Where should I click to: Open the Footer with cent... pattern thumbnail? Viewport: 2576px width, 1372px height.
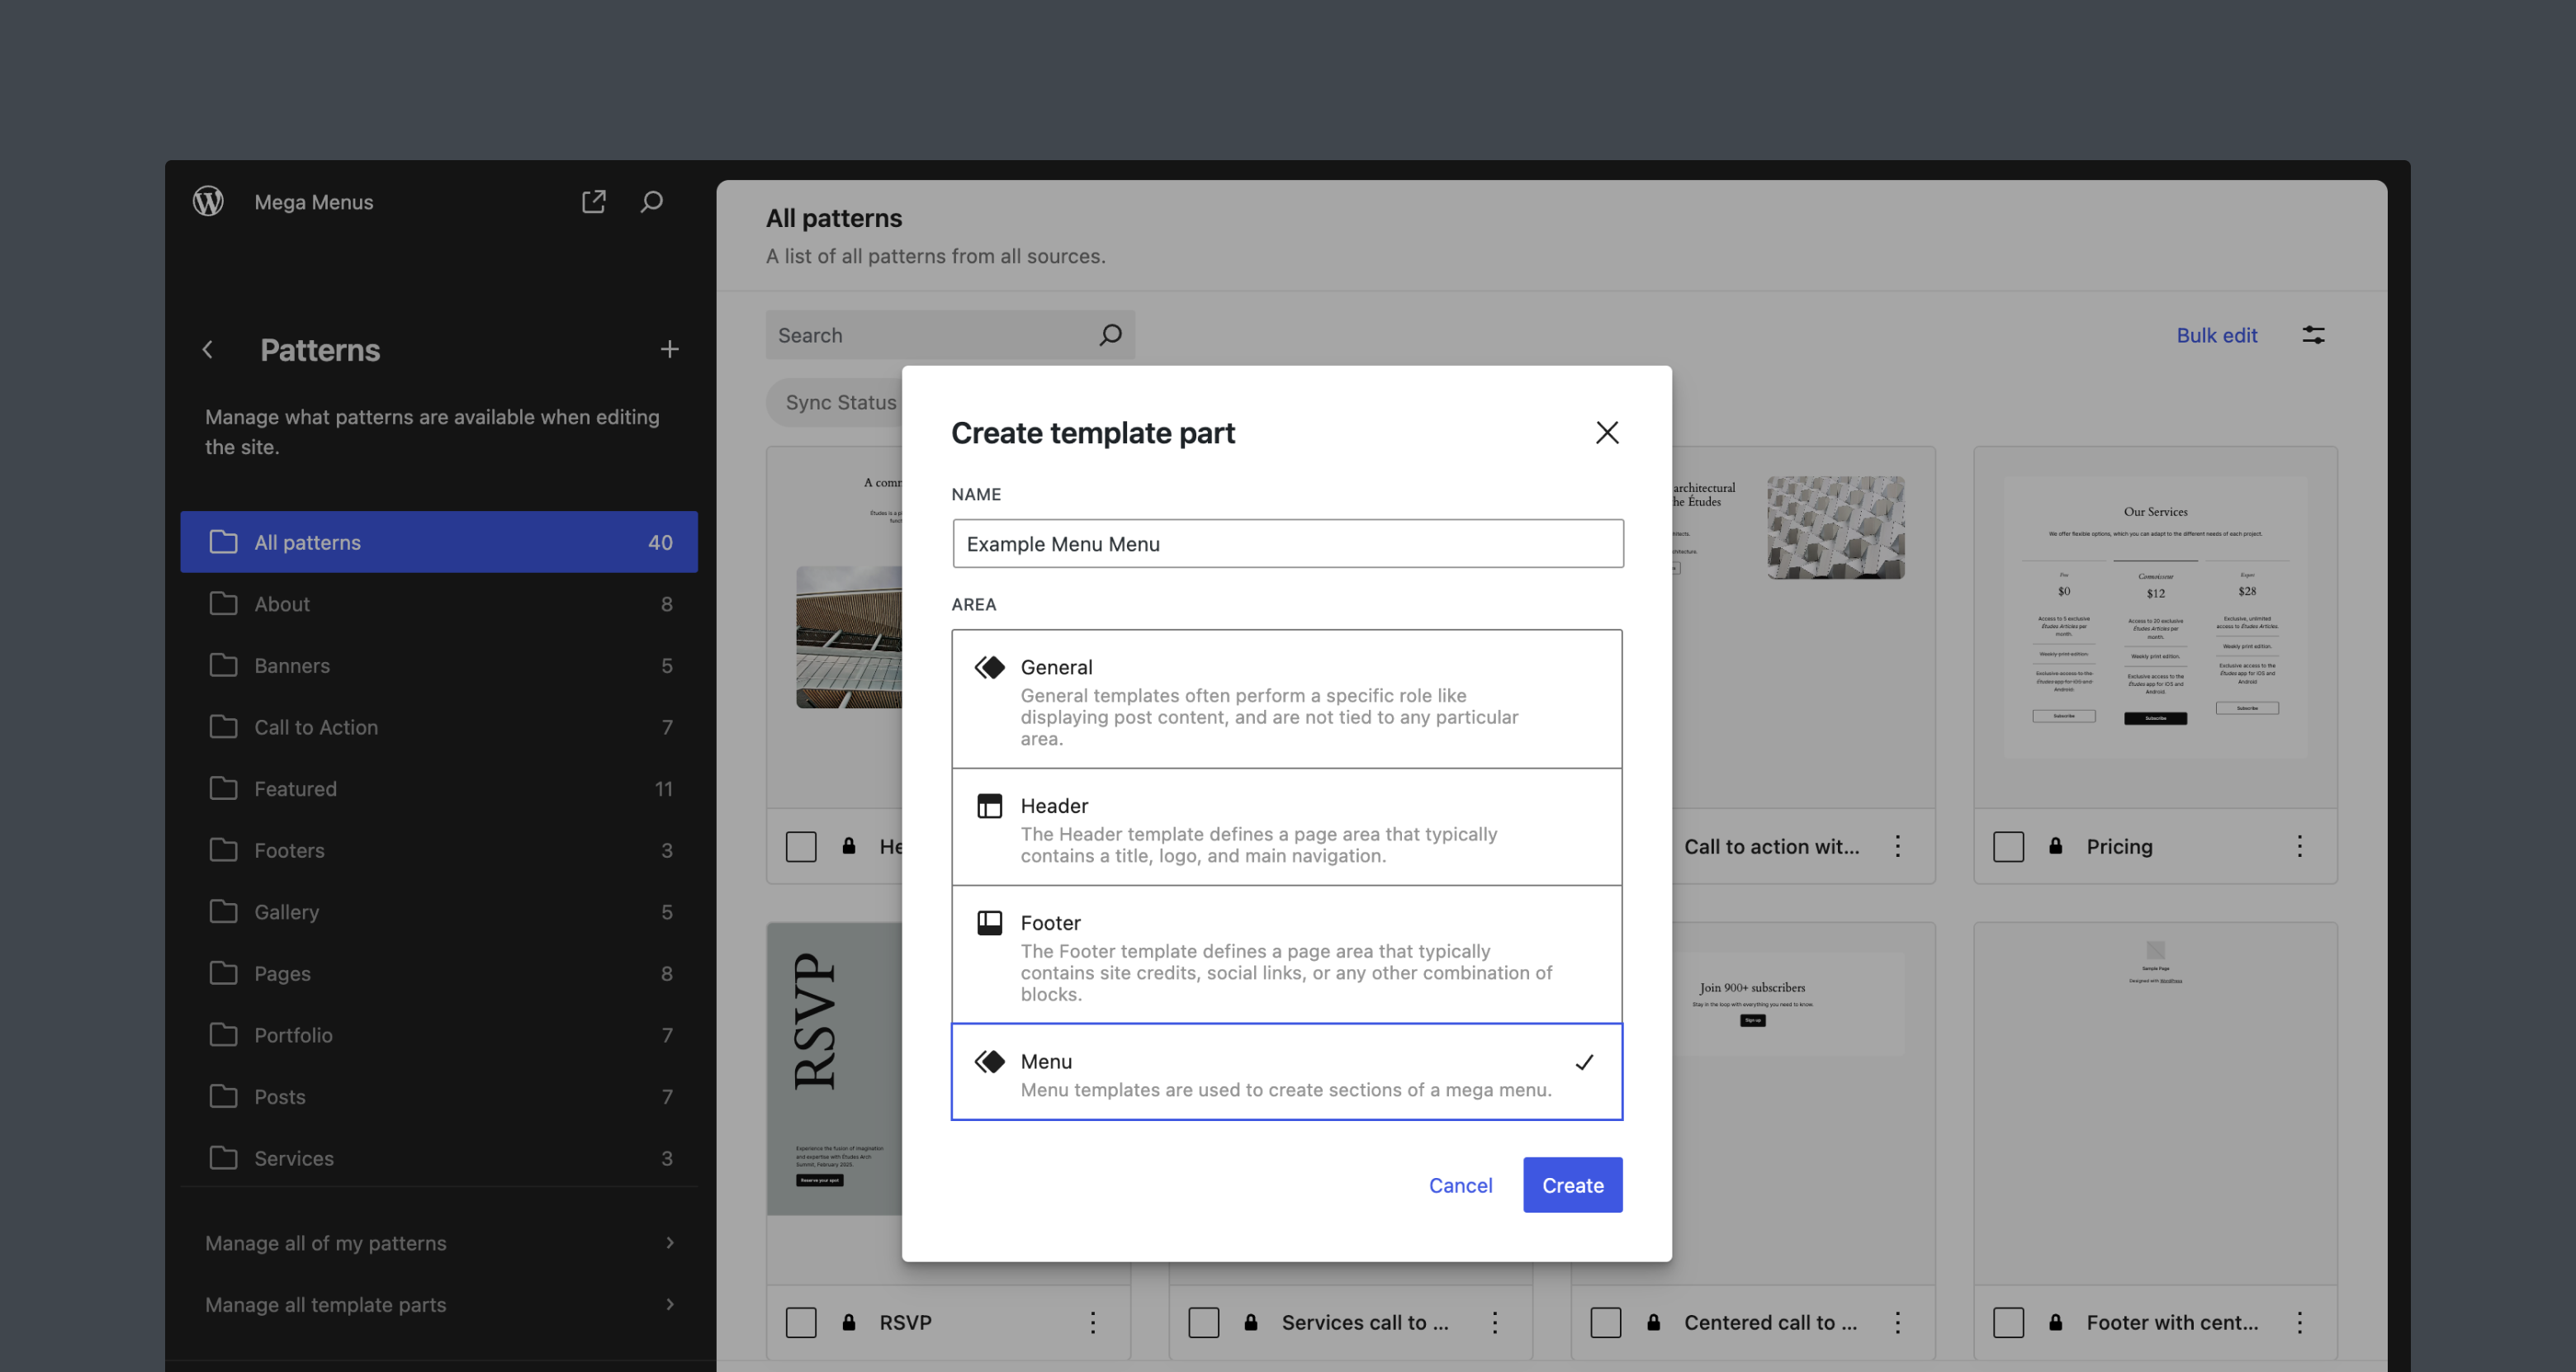(x=2155, y=1103)
